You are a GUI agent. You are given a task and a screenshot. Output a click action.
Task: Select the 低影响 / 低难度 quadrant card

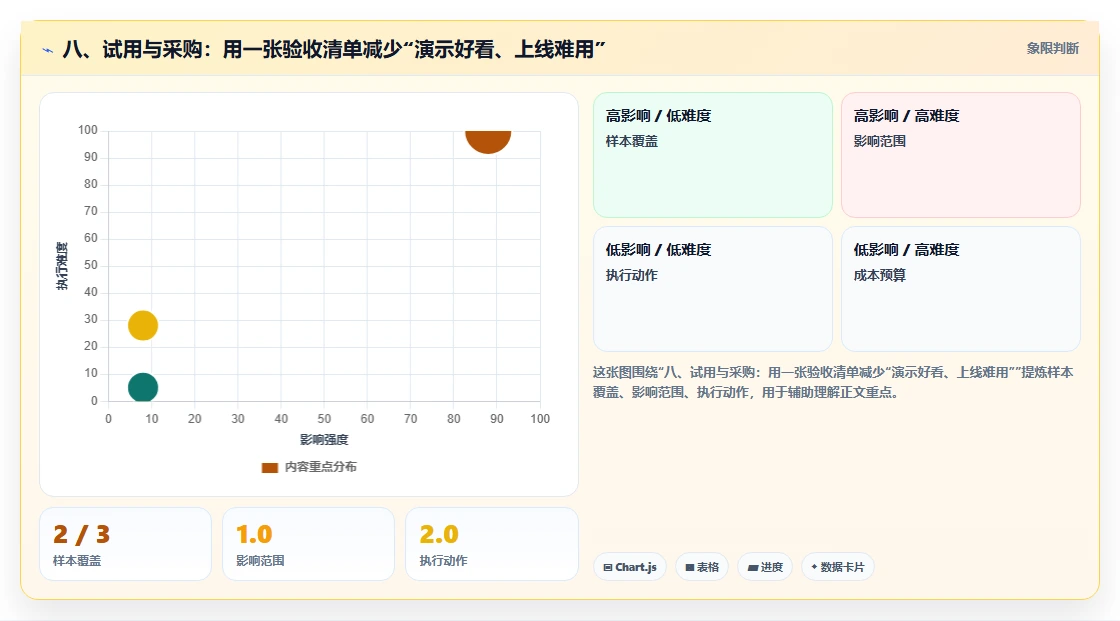point(713,289)
